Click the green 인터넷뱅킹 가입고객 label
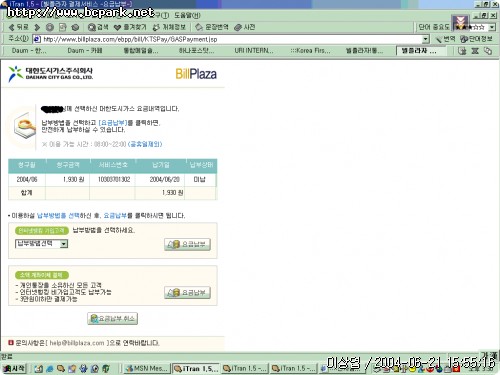The width and height of the screenshot is (500, 375). [42, 231]
